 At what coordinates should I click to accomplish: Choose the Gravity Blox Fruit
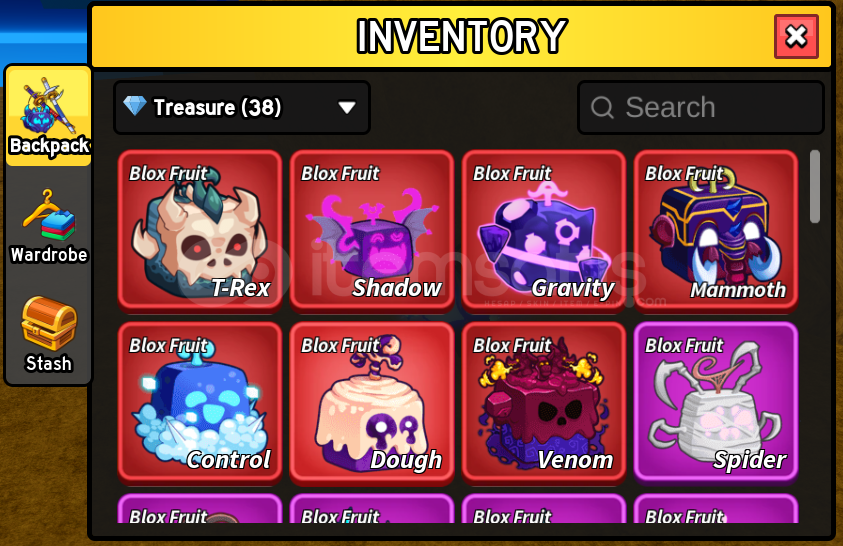[544, 231]
